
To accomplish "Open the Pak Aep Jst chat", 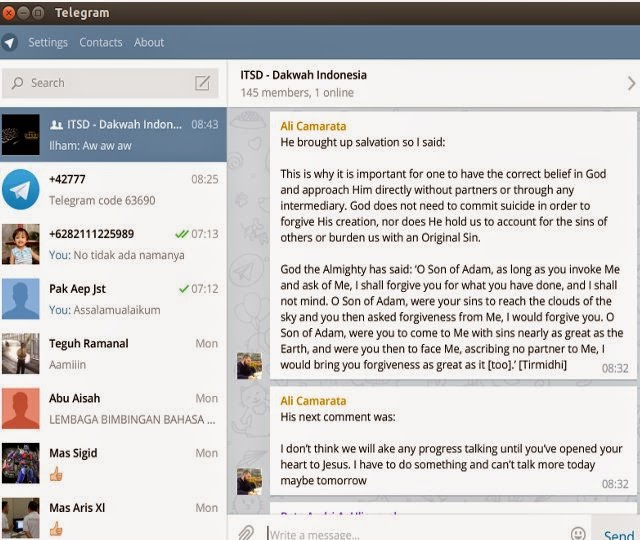I will [113, 299].
